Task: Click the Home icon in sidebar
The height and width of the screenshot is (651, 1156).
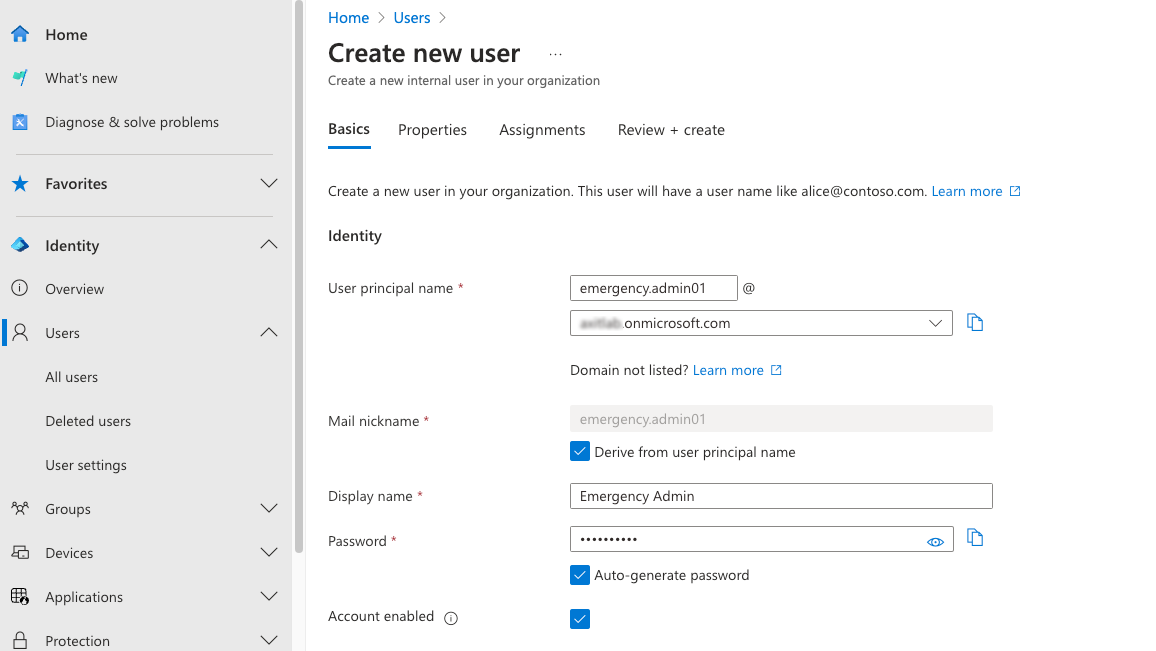Action: tap(20, 34)
